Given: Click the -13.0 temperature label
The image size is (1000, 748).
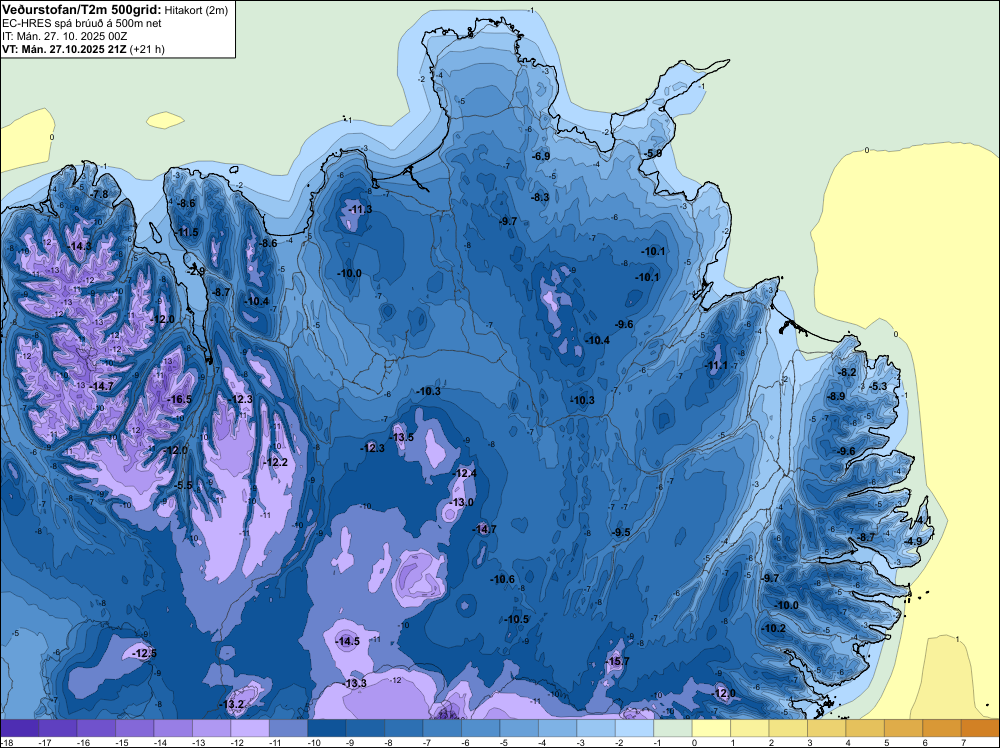Looking at the screenshot, I should tap(462, 502).
